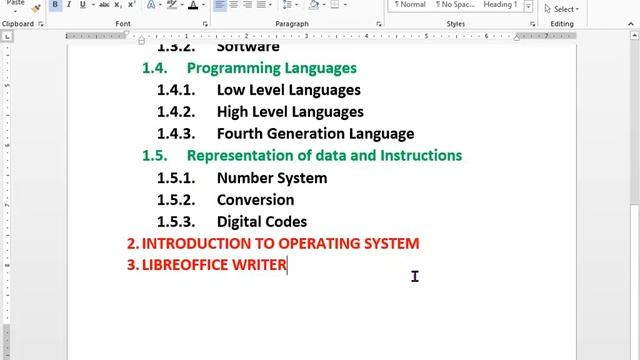Click the Format Painter brush icon
This screenshot has height=360, width=640.
coord(36,8)
